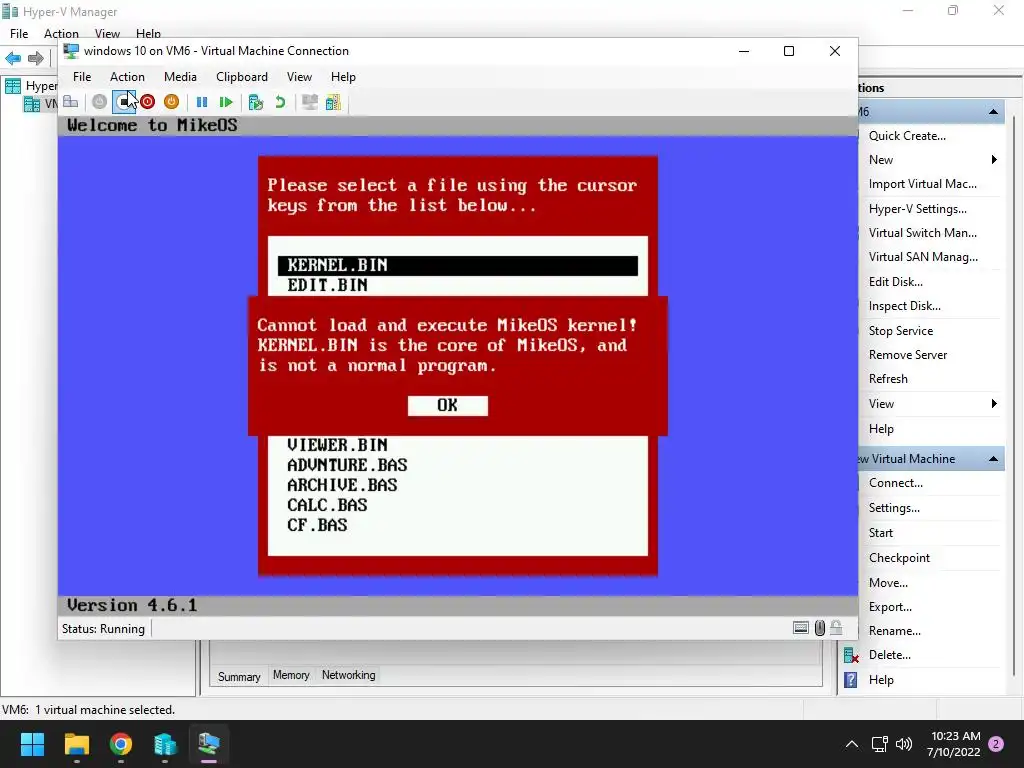1024x768 pixels.
Task: Open Virtual Switch Manager
Action: (x=922, y=233)
